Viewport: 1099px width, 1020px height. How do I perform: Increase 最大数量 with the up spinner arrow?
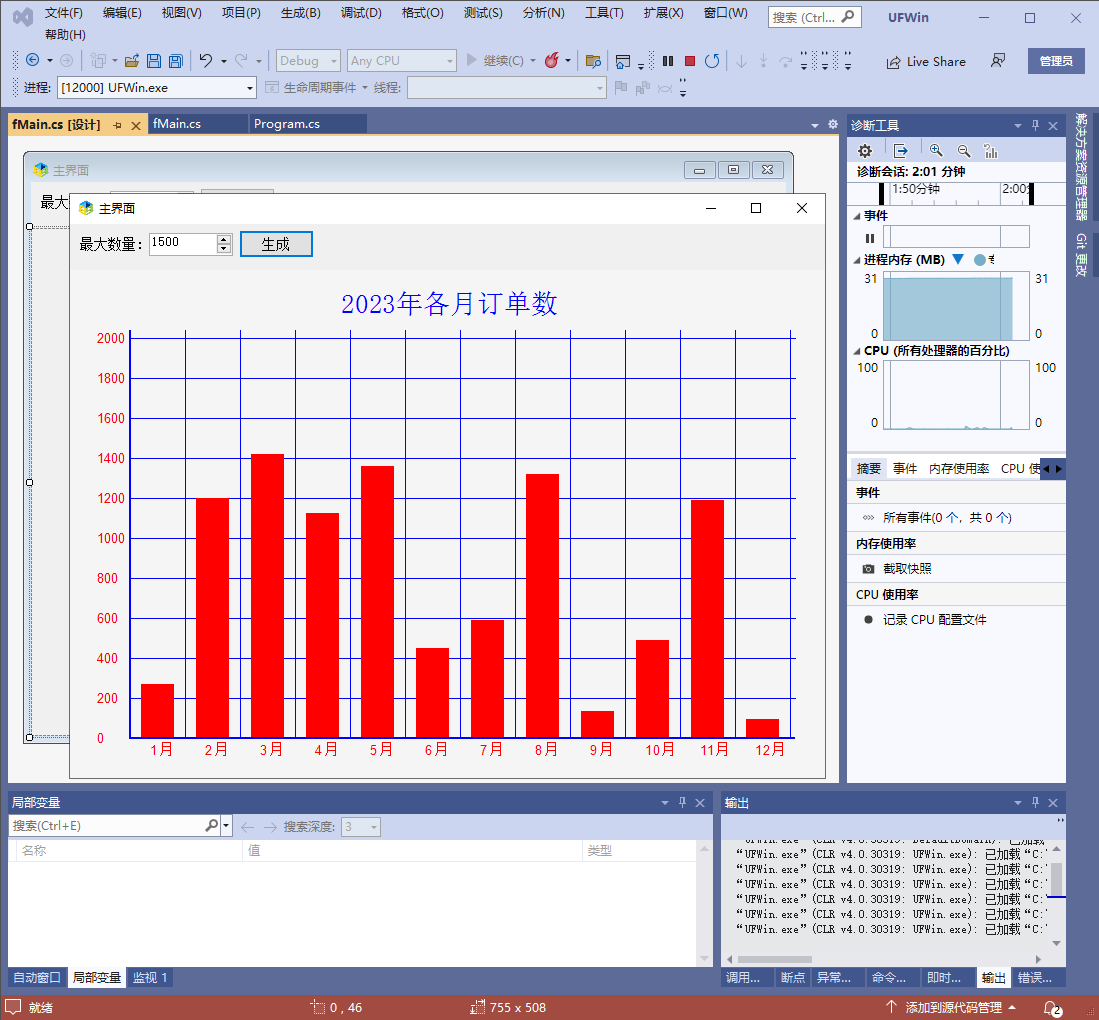click(224, 240)
